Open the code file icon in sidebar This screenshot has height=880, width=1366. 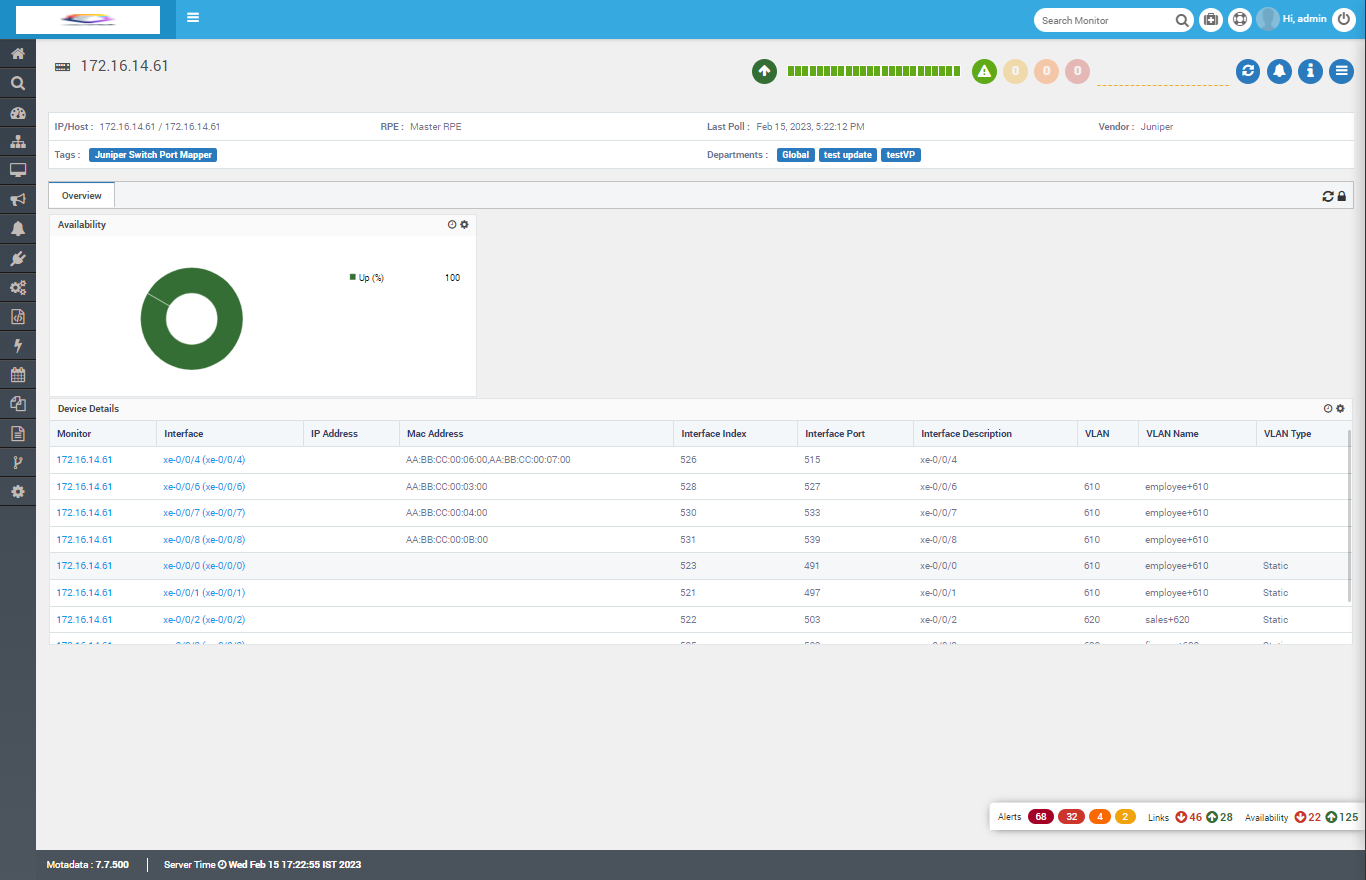click(x=18, y=316)
